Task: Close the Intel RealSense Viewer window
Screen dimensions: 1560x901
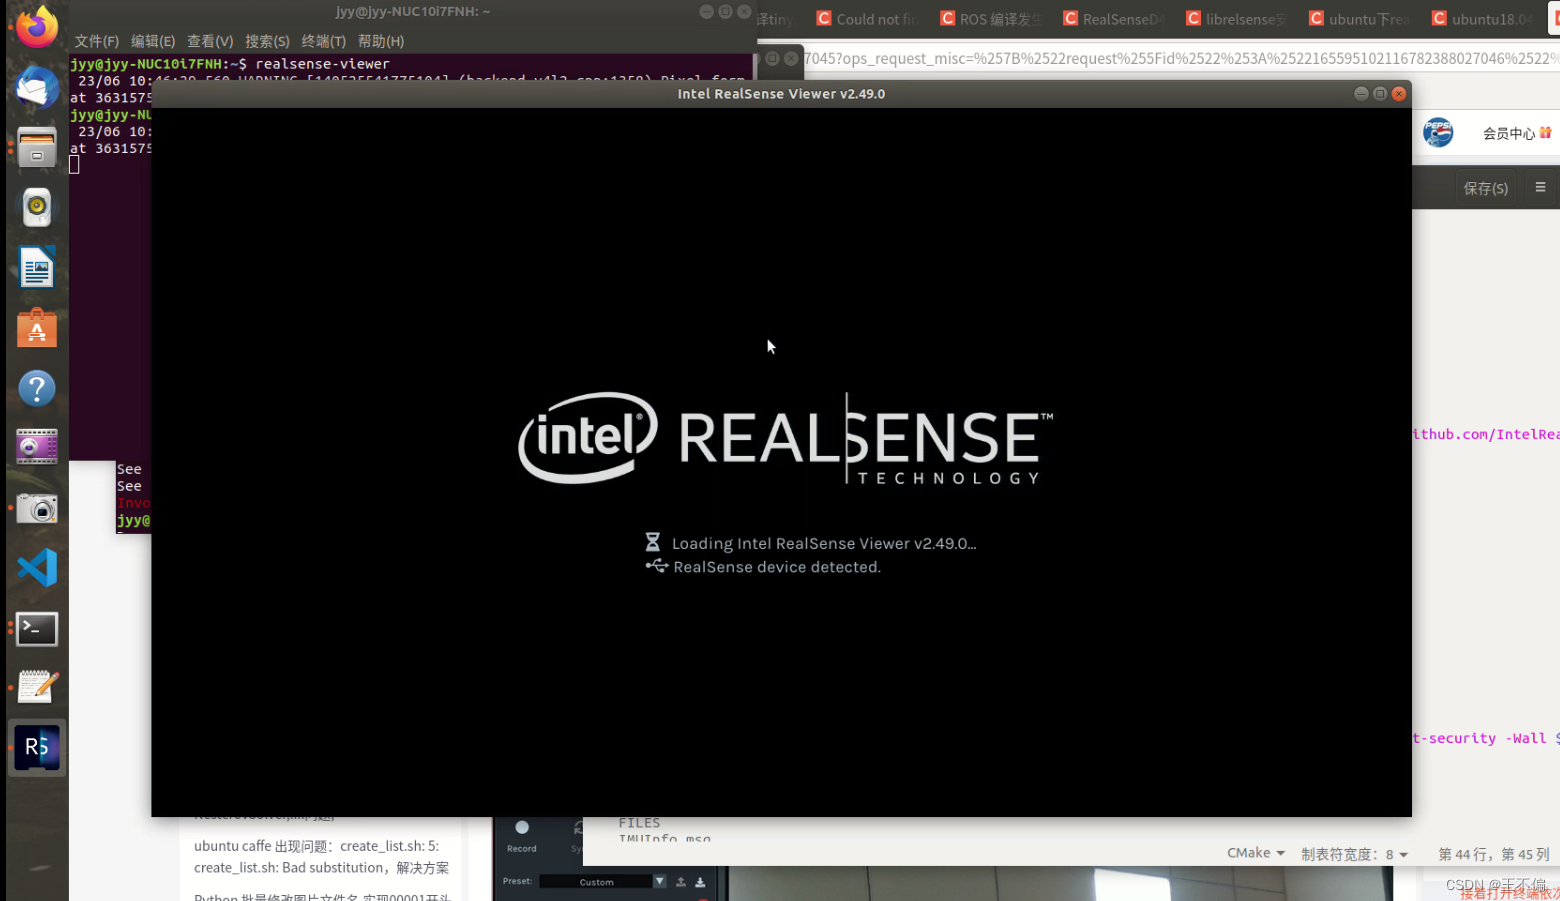Action: (x=1399, y=93)
